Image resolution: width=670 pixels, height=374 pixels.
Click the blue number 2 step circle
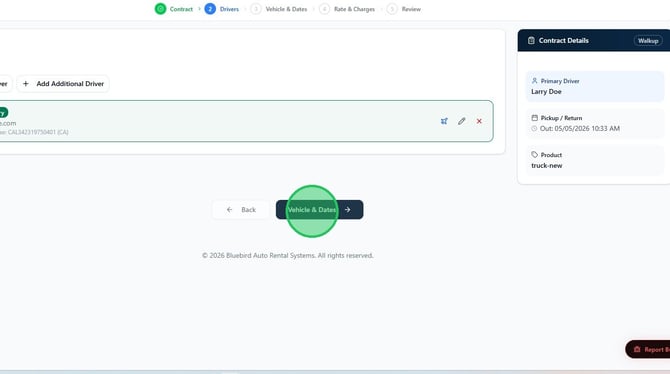pos(210,9)
